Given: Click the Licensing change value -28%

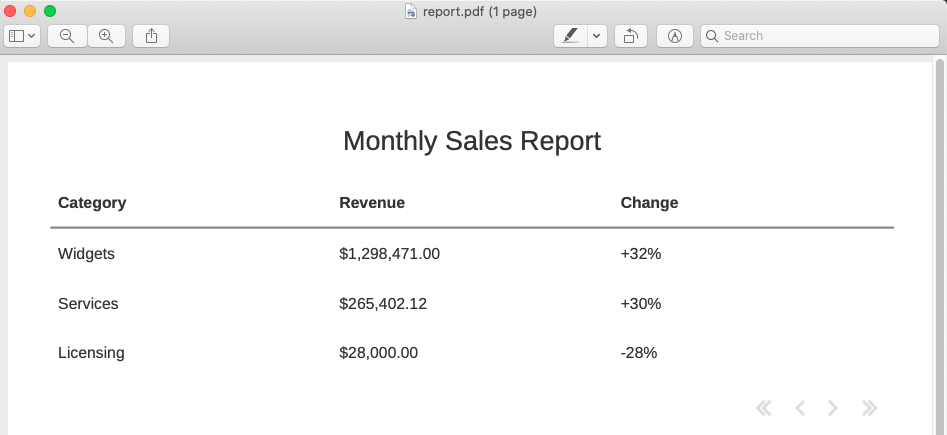Looking at the screenshot, I should pos(638,353).
